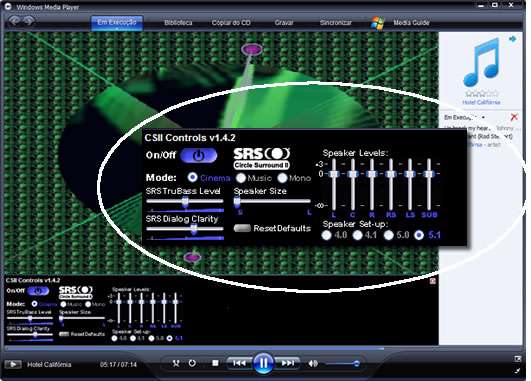The height and width of the screenshot is (381, 531).
Task: Click the RS speaker level fader in small panel
Action: click(153, 308)
